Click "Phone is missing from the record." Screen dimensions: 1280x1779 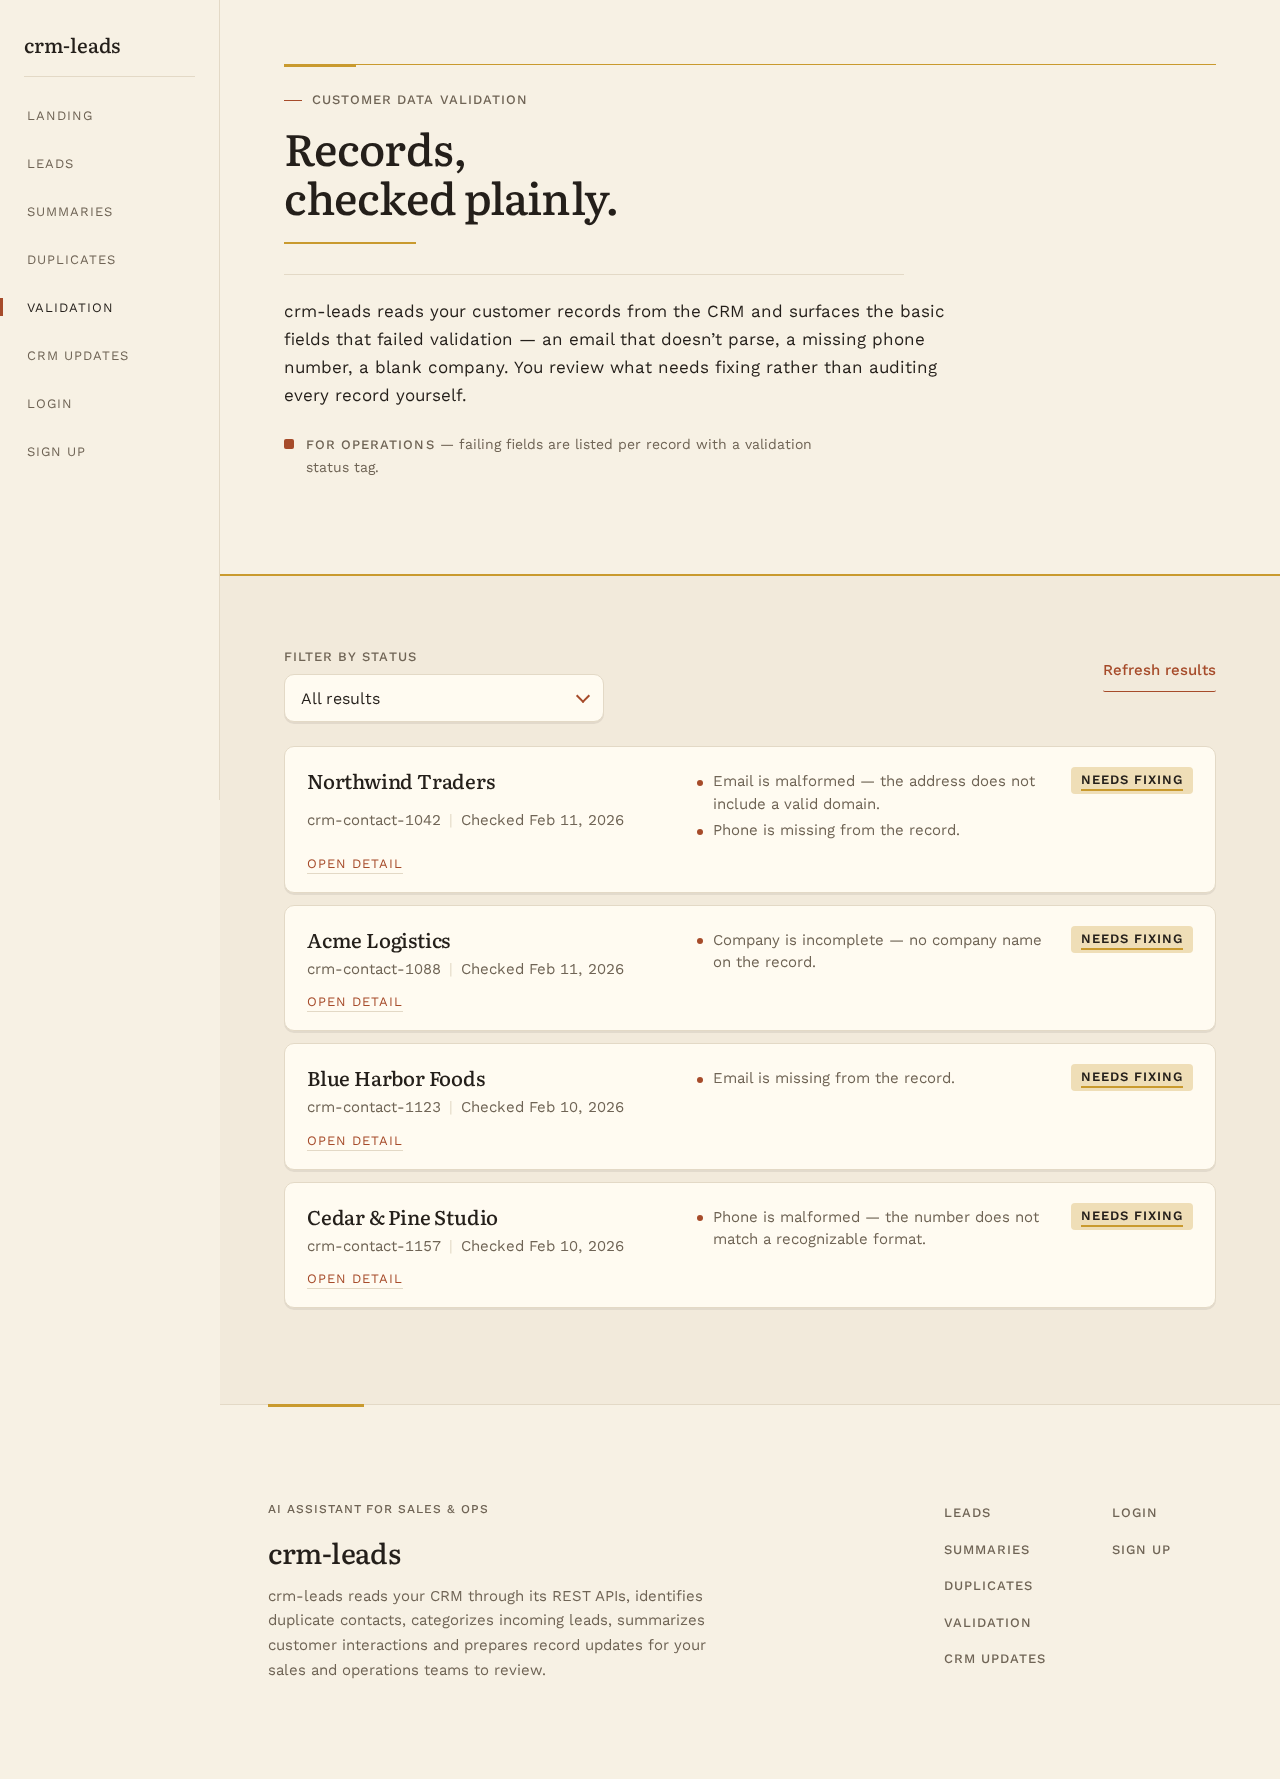pyautogui.click(x=836, y=830)
